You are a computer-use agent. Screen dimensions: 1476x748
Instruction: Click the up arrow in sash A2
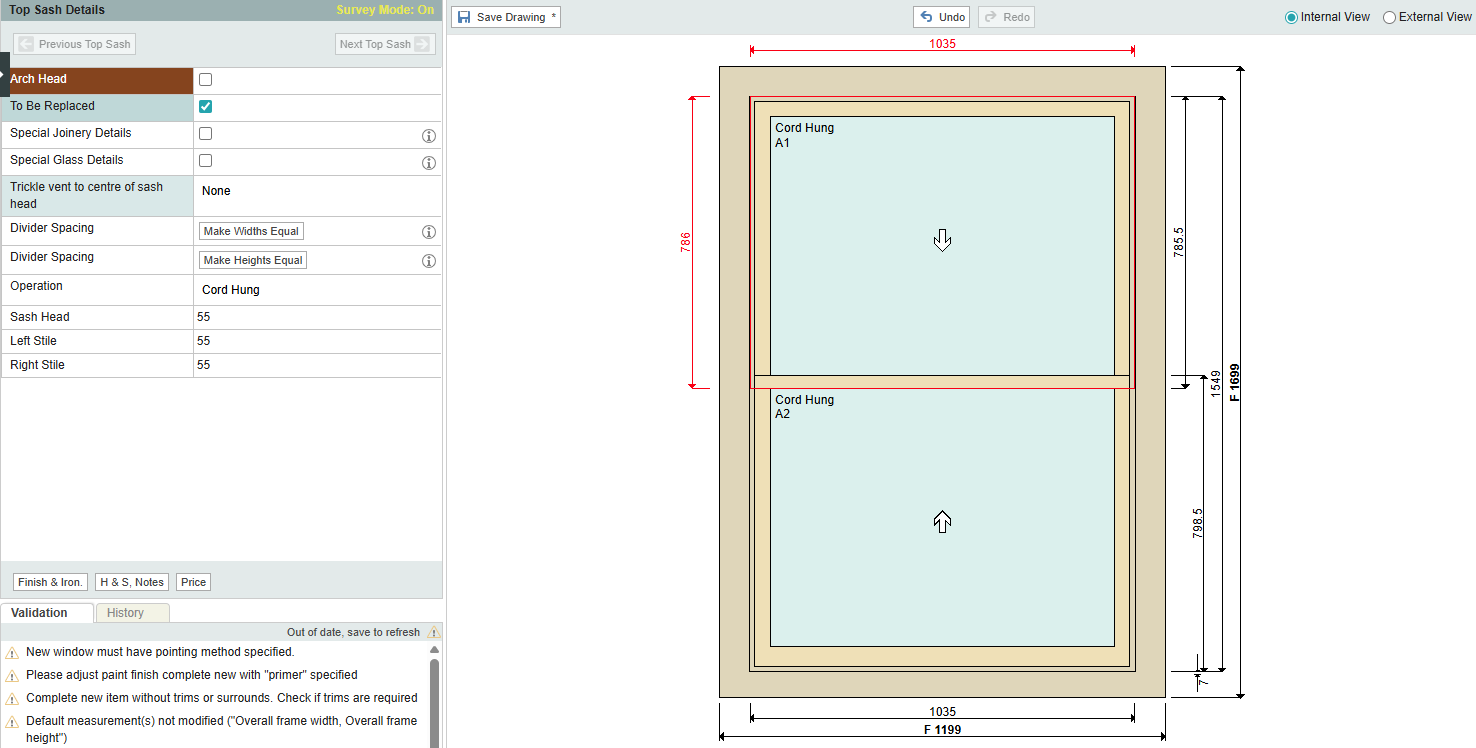tap(942, 521)
